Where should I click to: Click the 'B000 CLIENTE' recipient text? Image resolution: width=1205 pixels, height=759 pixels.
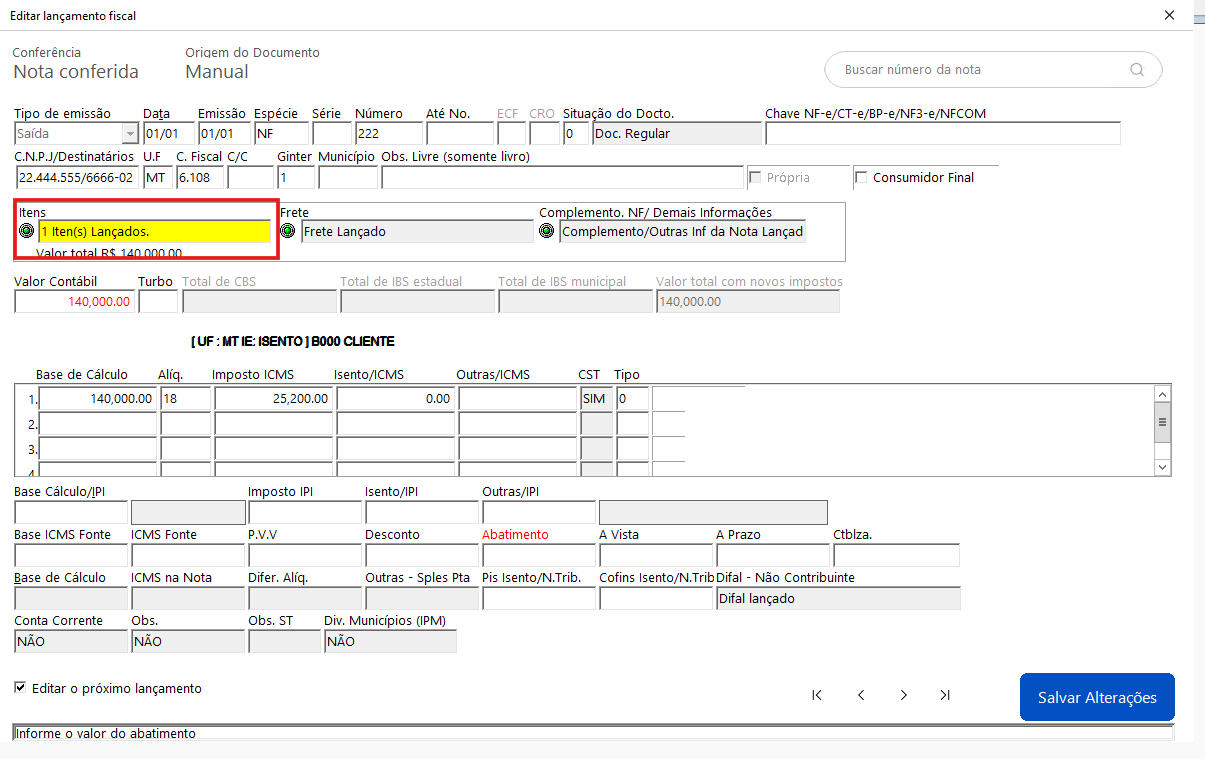353,342
